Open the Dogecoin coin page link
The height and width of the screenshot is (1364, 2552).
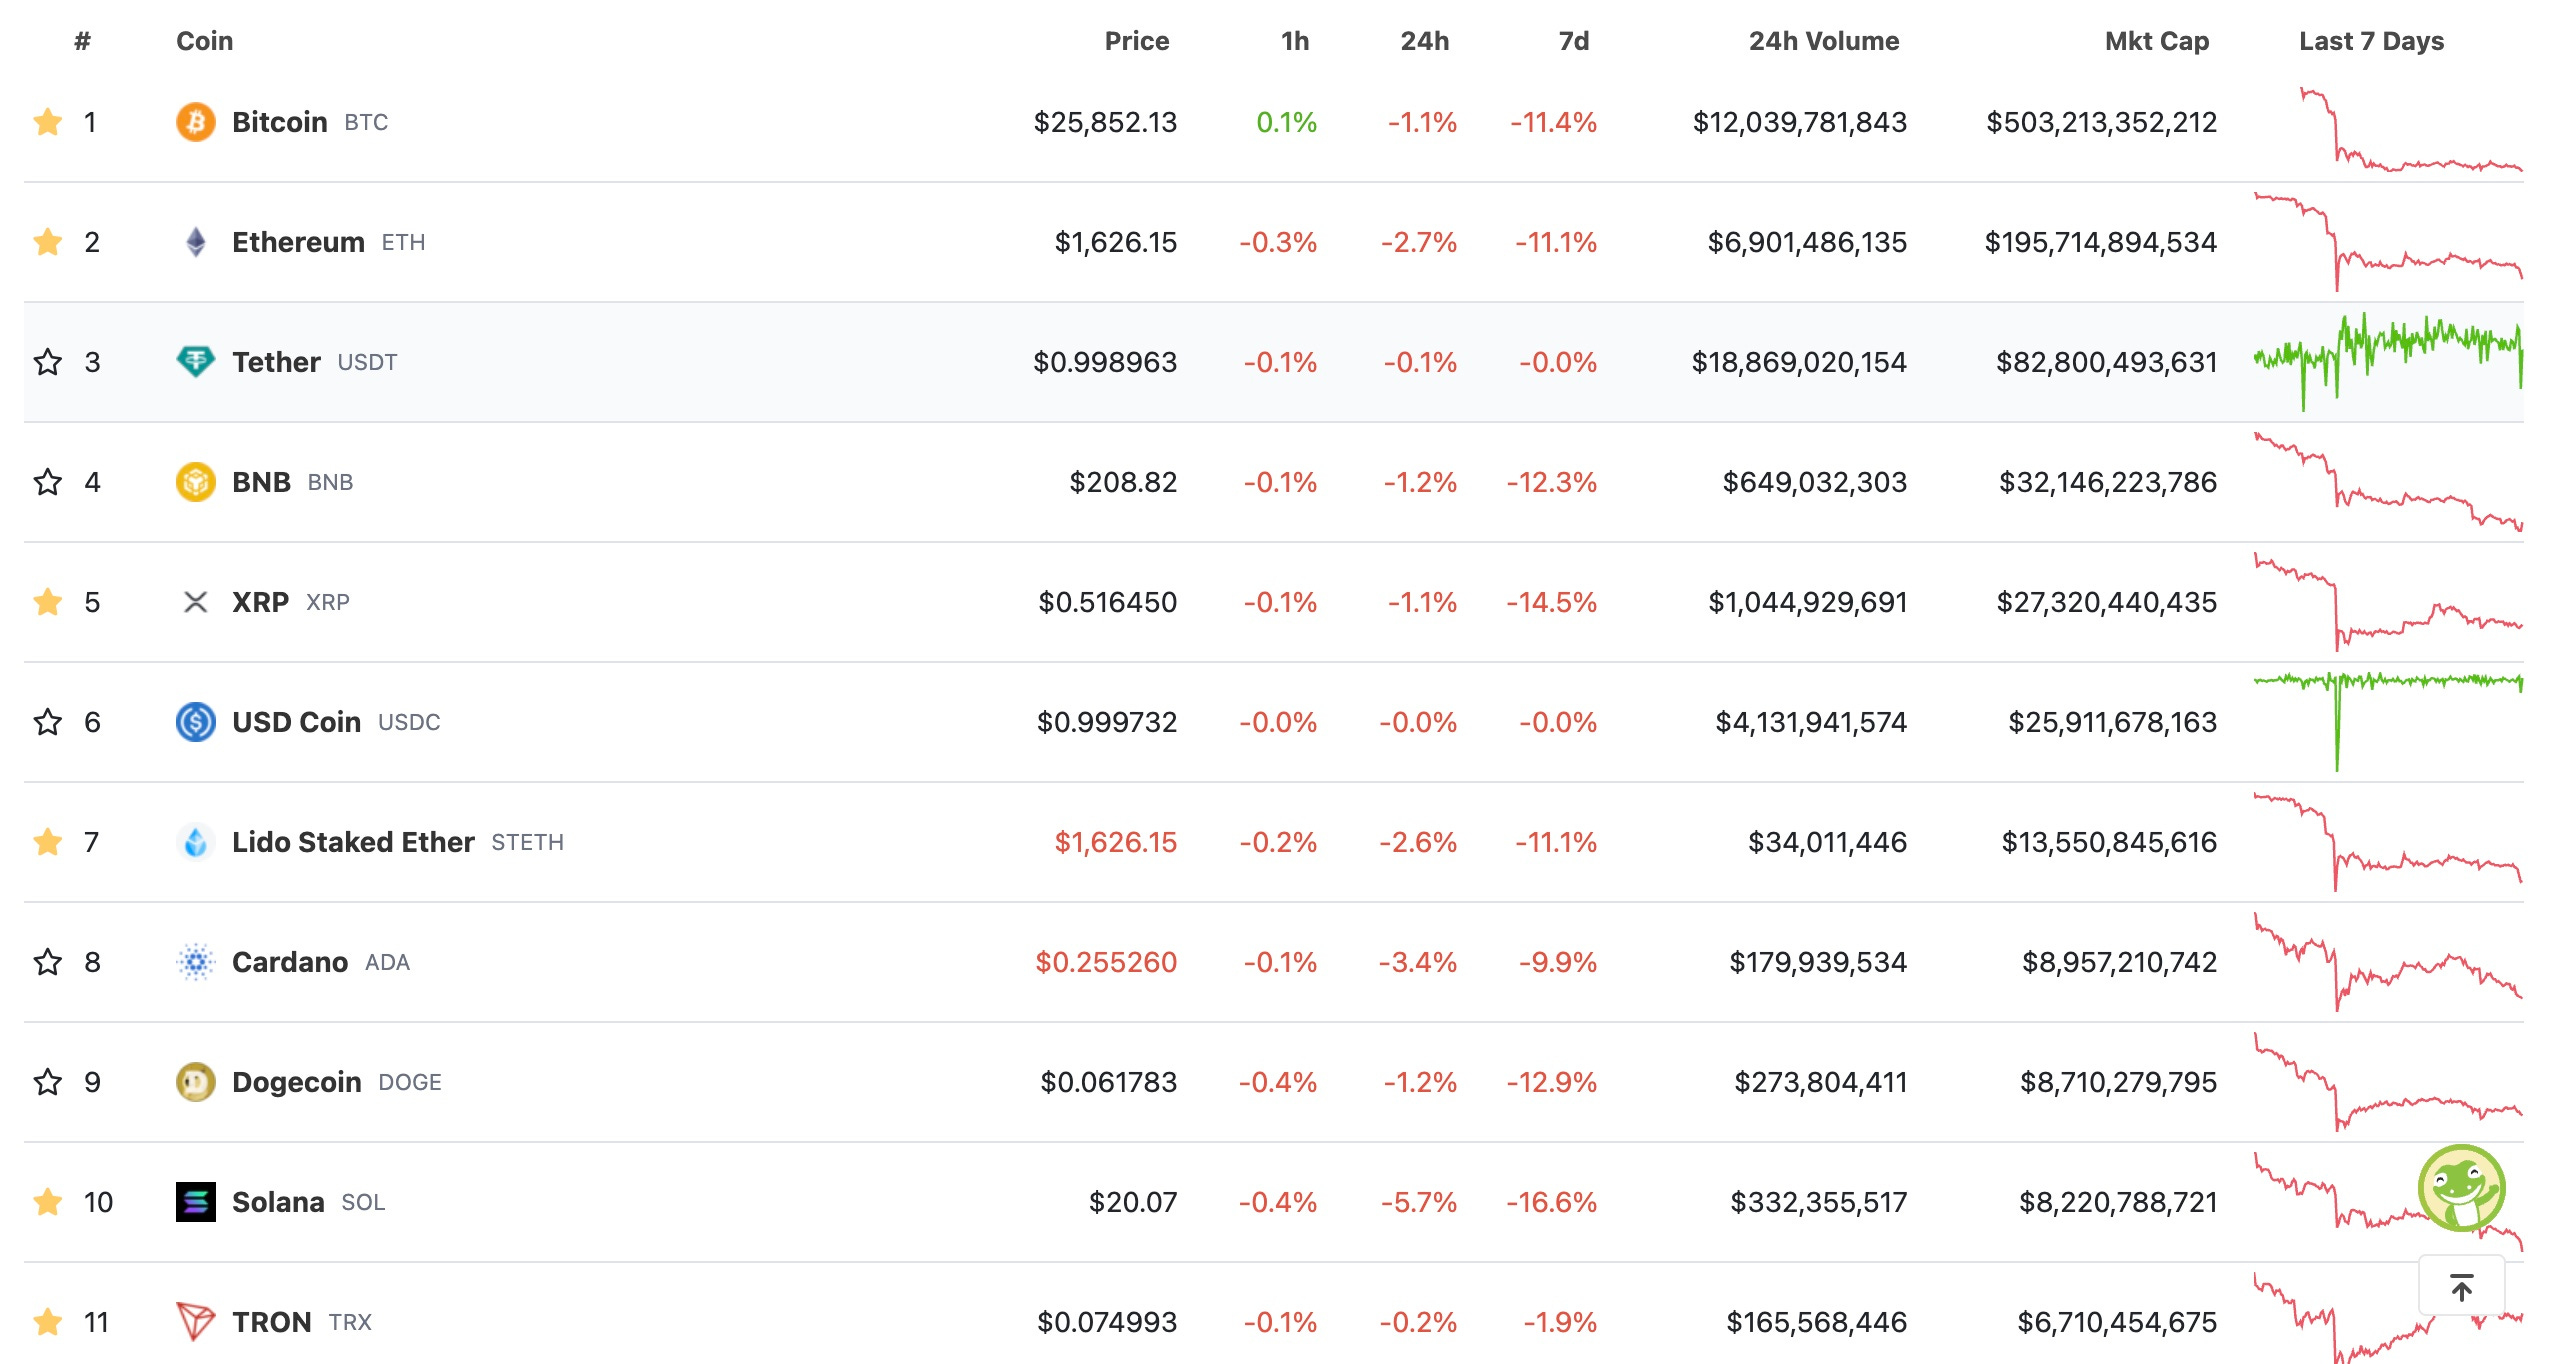pyautogui.click(x=296, y=1082)
